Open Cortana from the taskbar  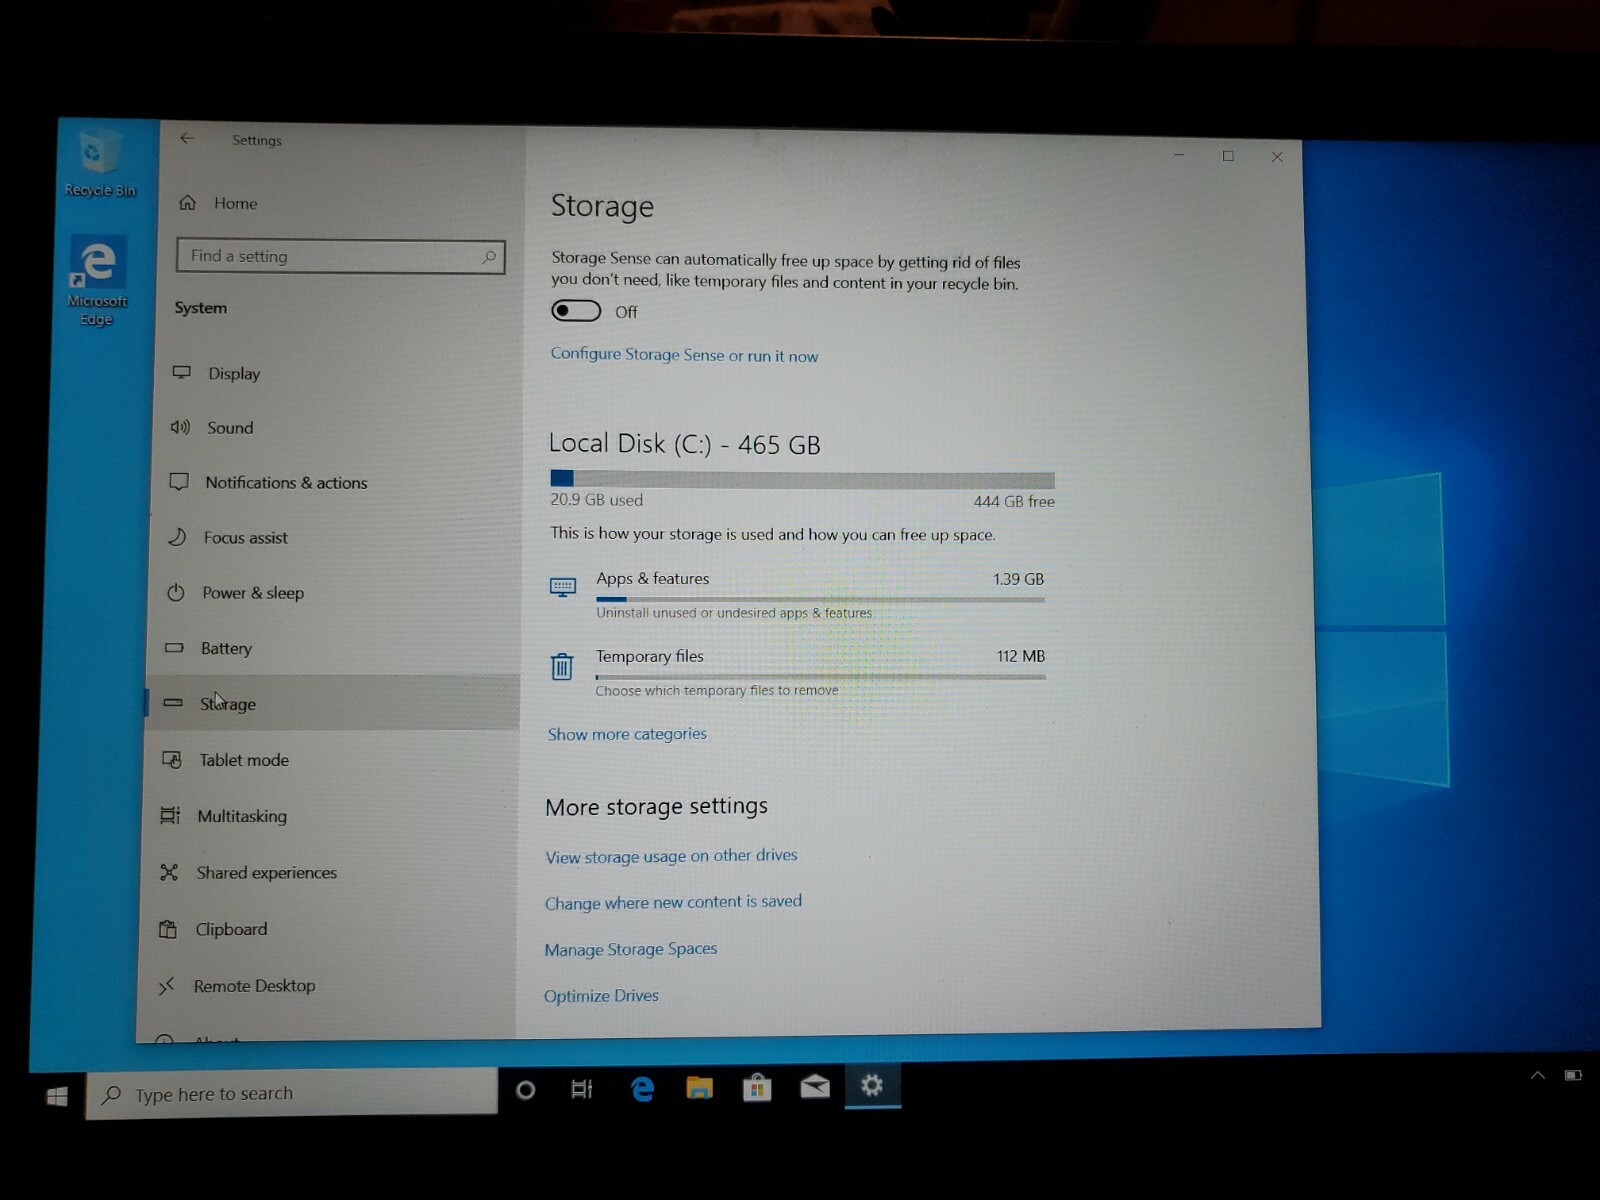pos(525,1090)
